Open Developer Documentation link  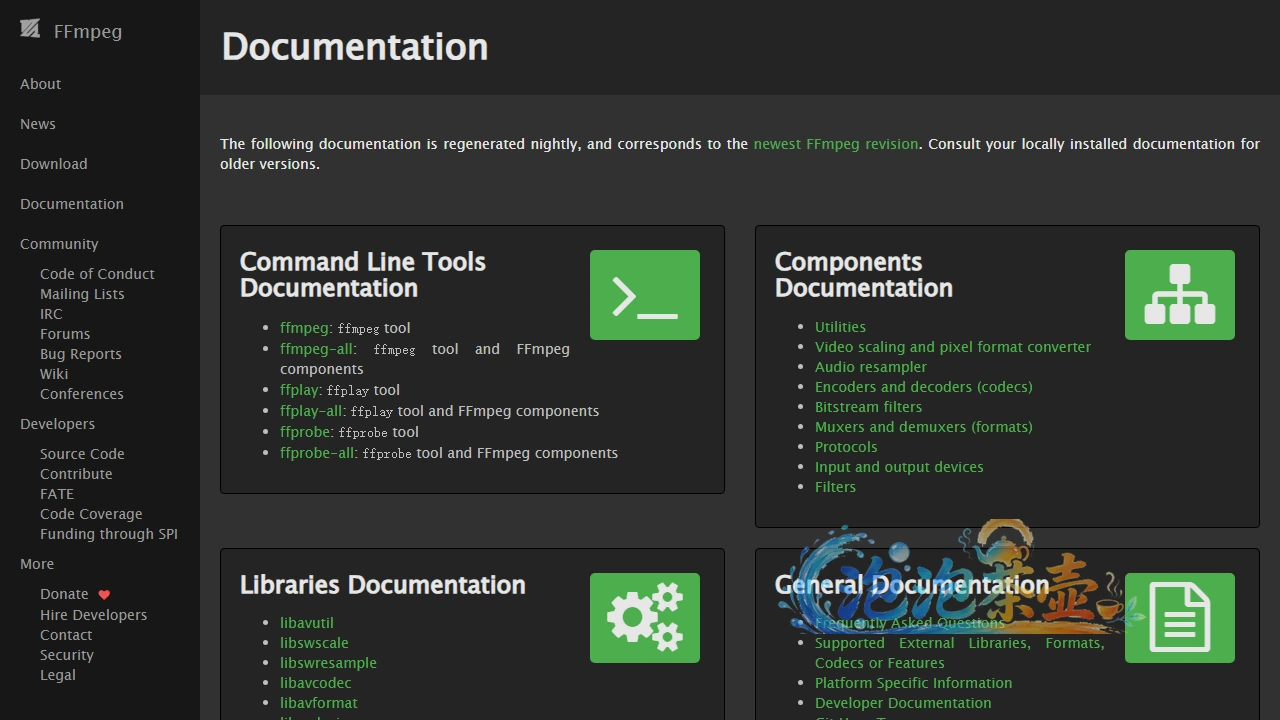point(903,703)
